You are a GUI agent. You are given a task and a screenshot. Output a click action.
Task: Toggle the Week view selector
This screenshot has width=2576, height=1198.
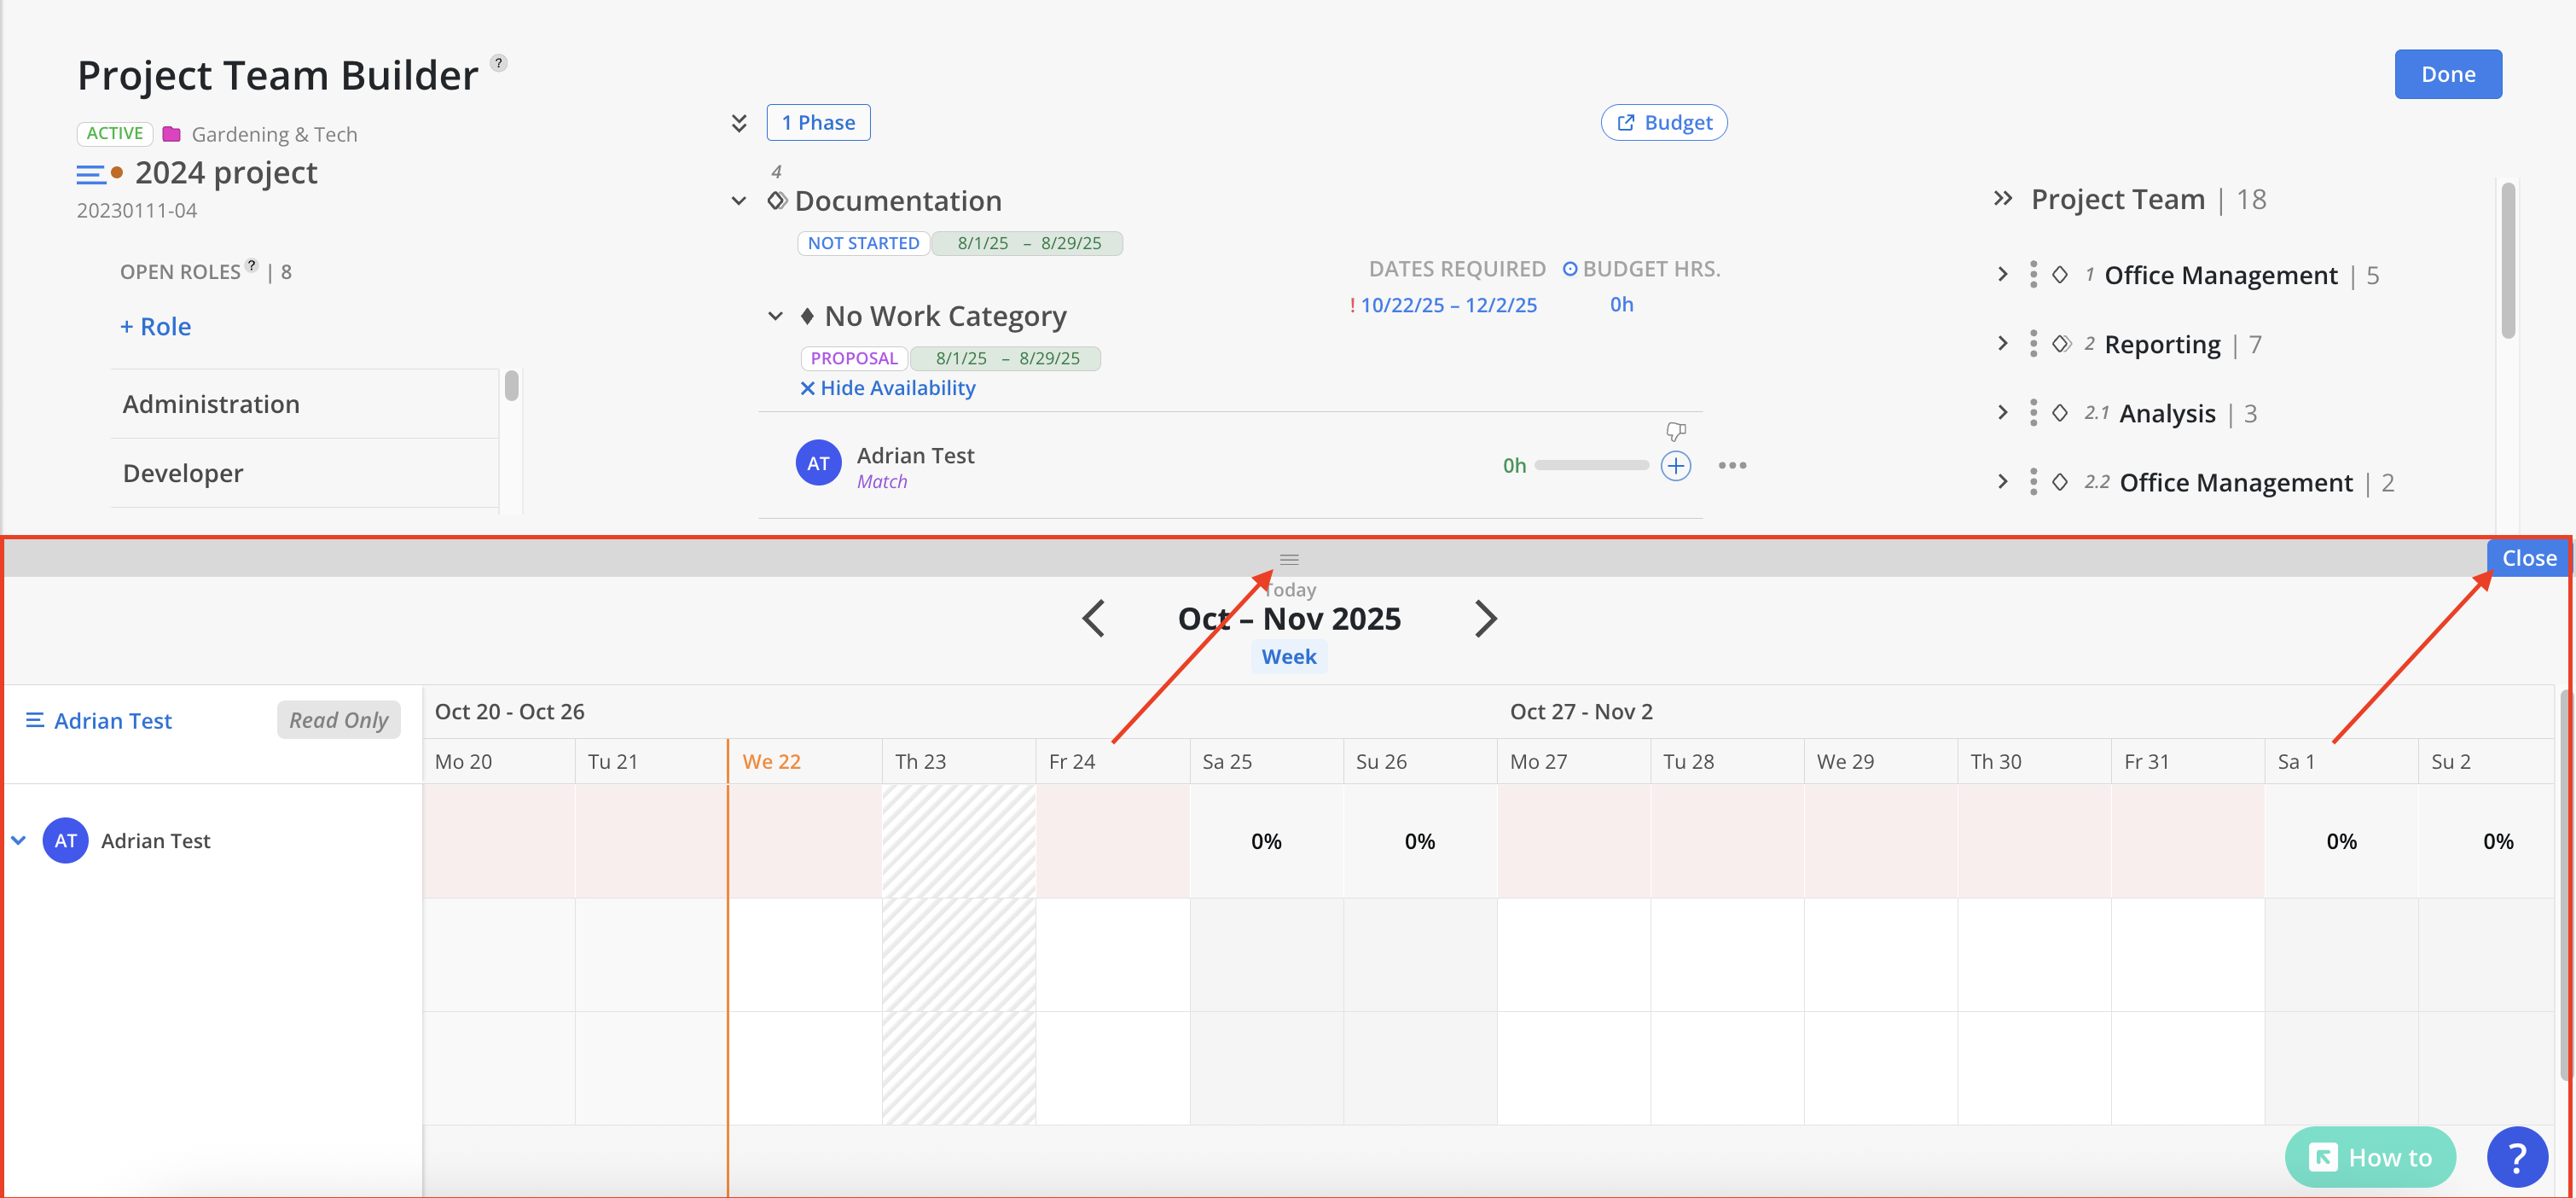1288,656
